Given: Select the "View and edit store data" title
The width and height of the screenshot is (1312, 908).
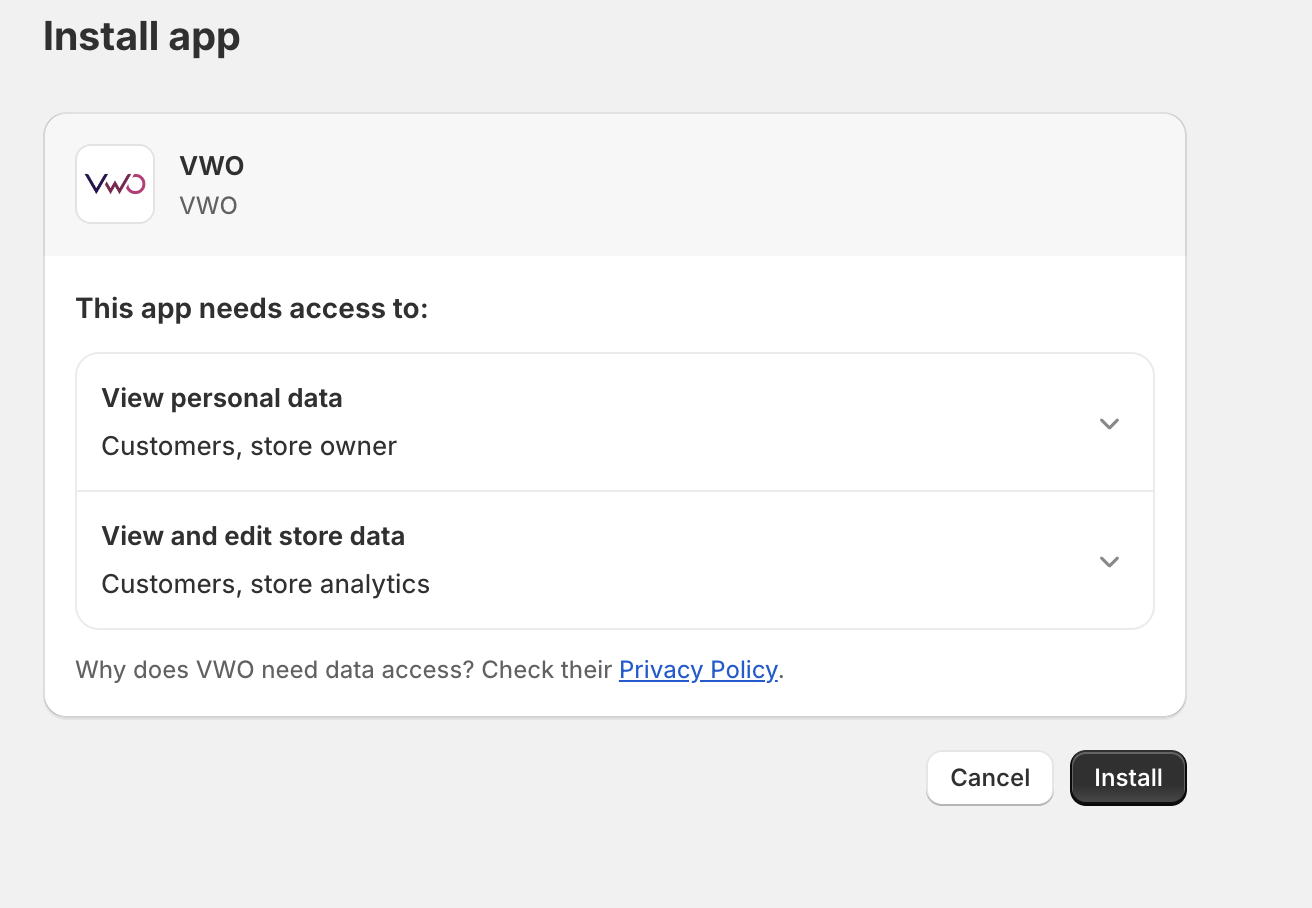Looking at the screenshot, I should pyautogui.click(x=253, y=536).
